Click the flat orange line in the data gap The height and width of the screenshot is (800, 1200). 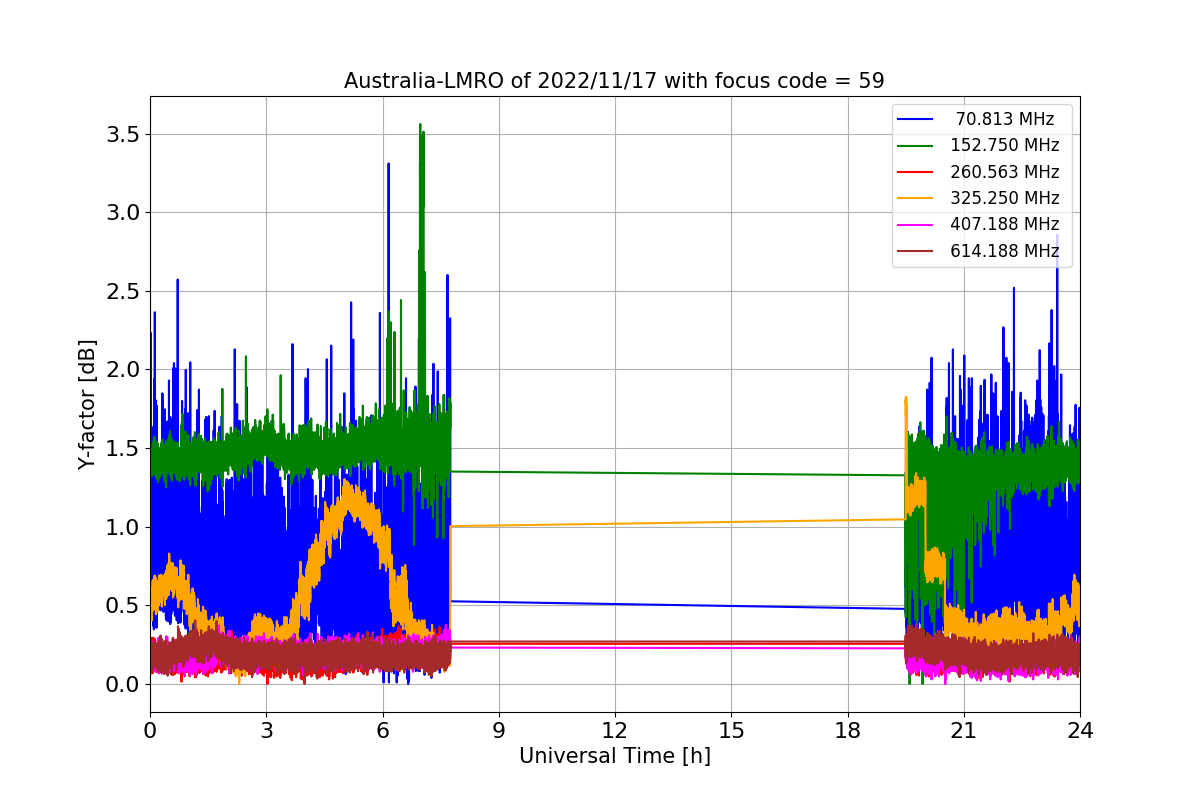click(x=678, y=523)
